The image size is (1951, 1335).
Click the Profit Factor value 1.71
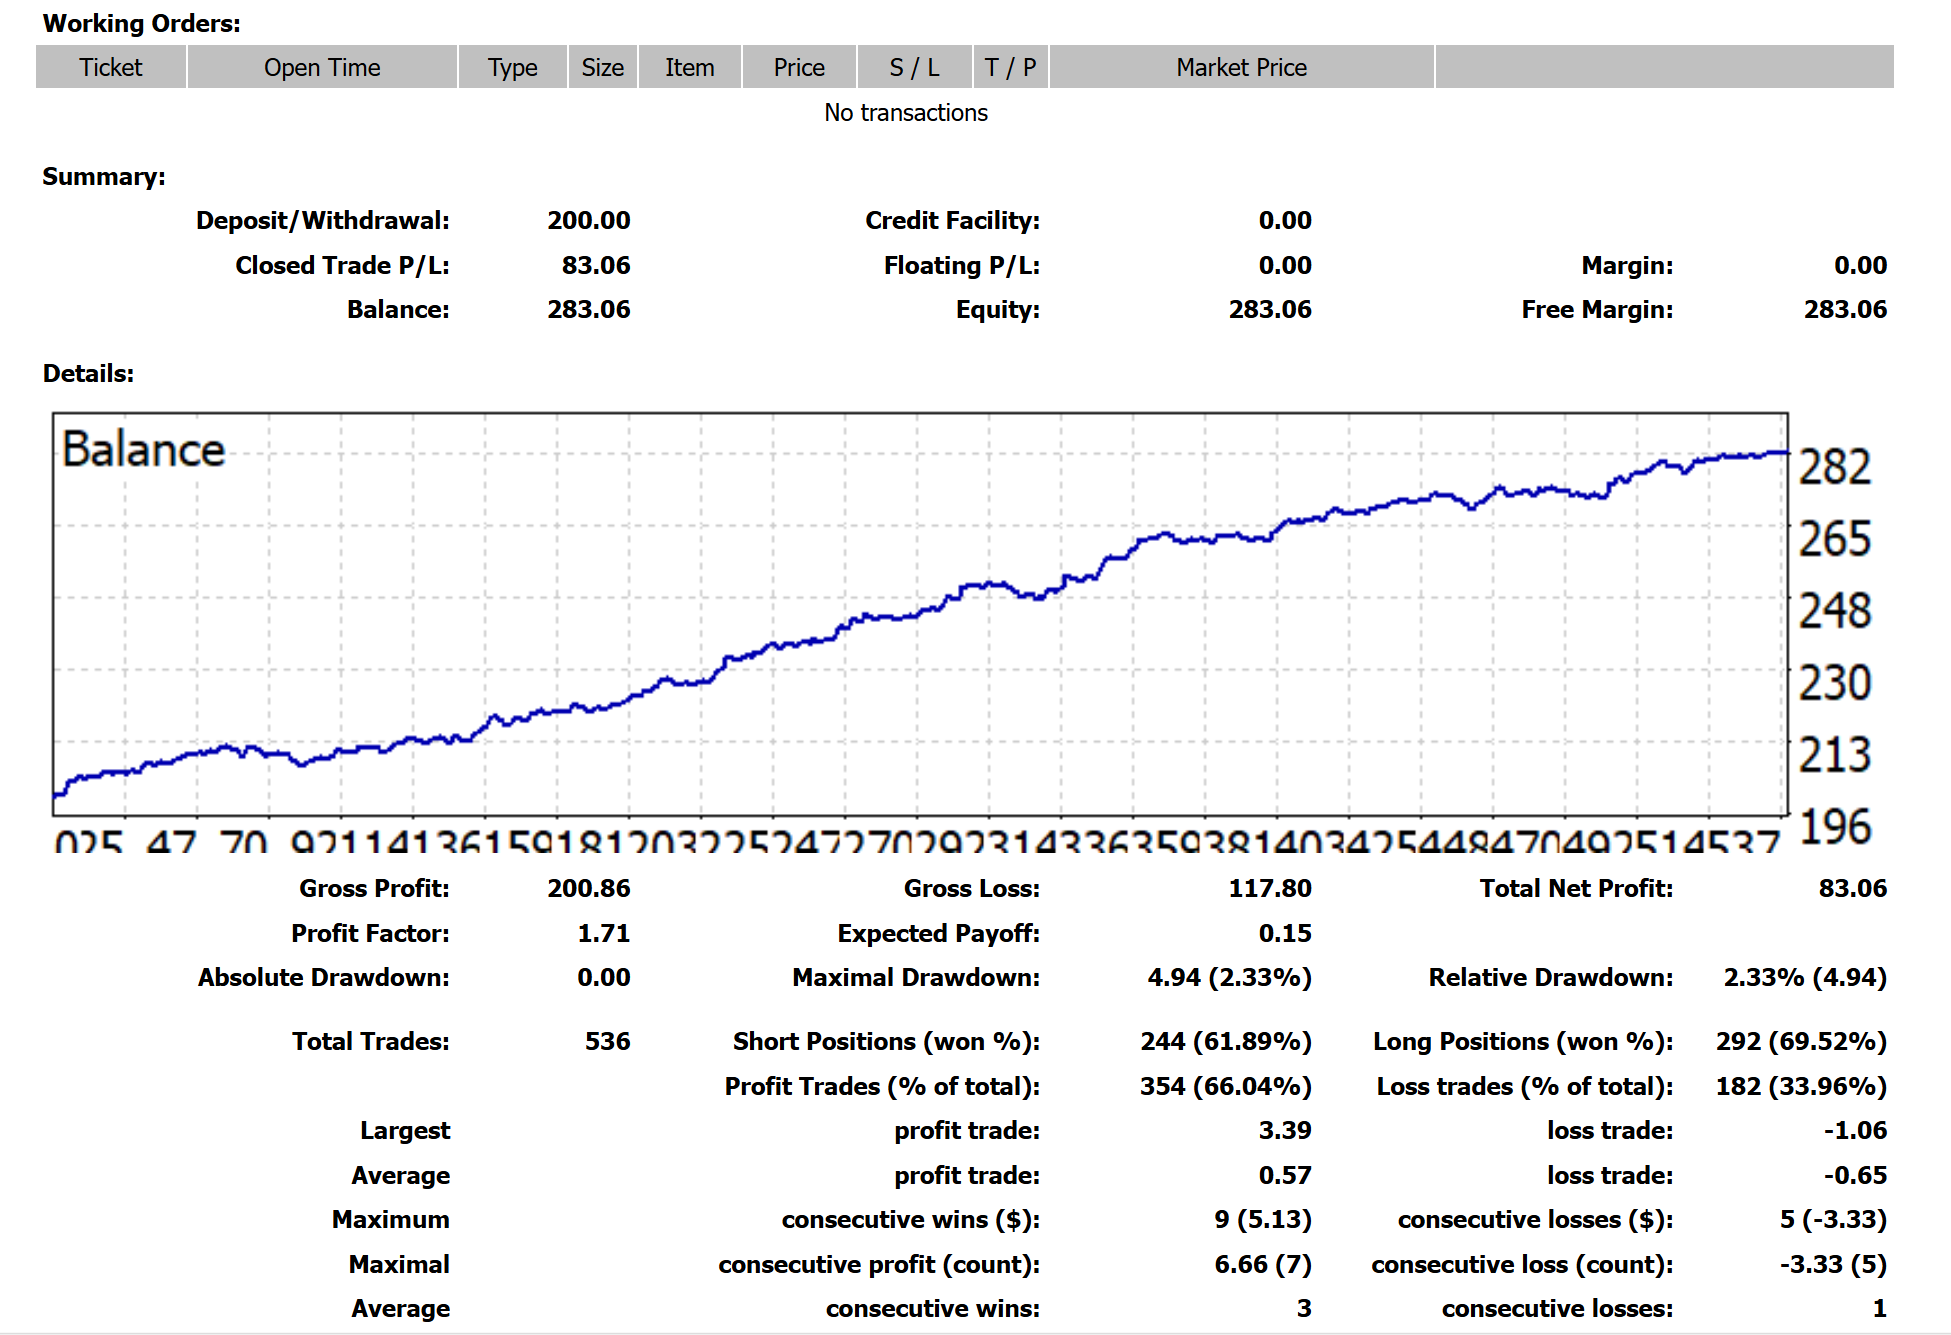pos(603,933)
